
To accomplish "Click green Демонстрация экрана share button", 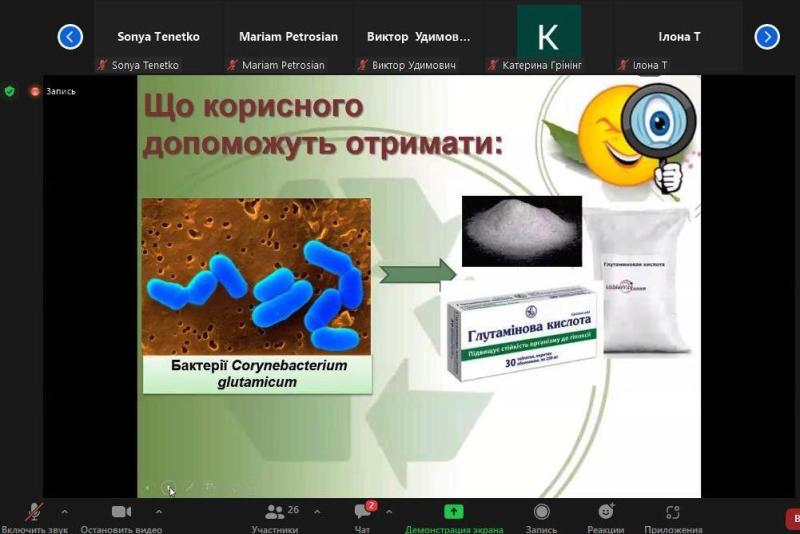I will [x=454, y=518].
